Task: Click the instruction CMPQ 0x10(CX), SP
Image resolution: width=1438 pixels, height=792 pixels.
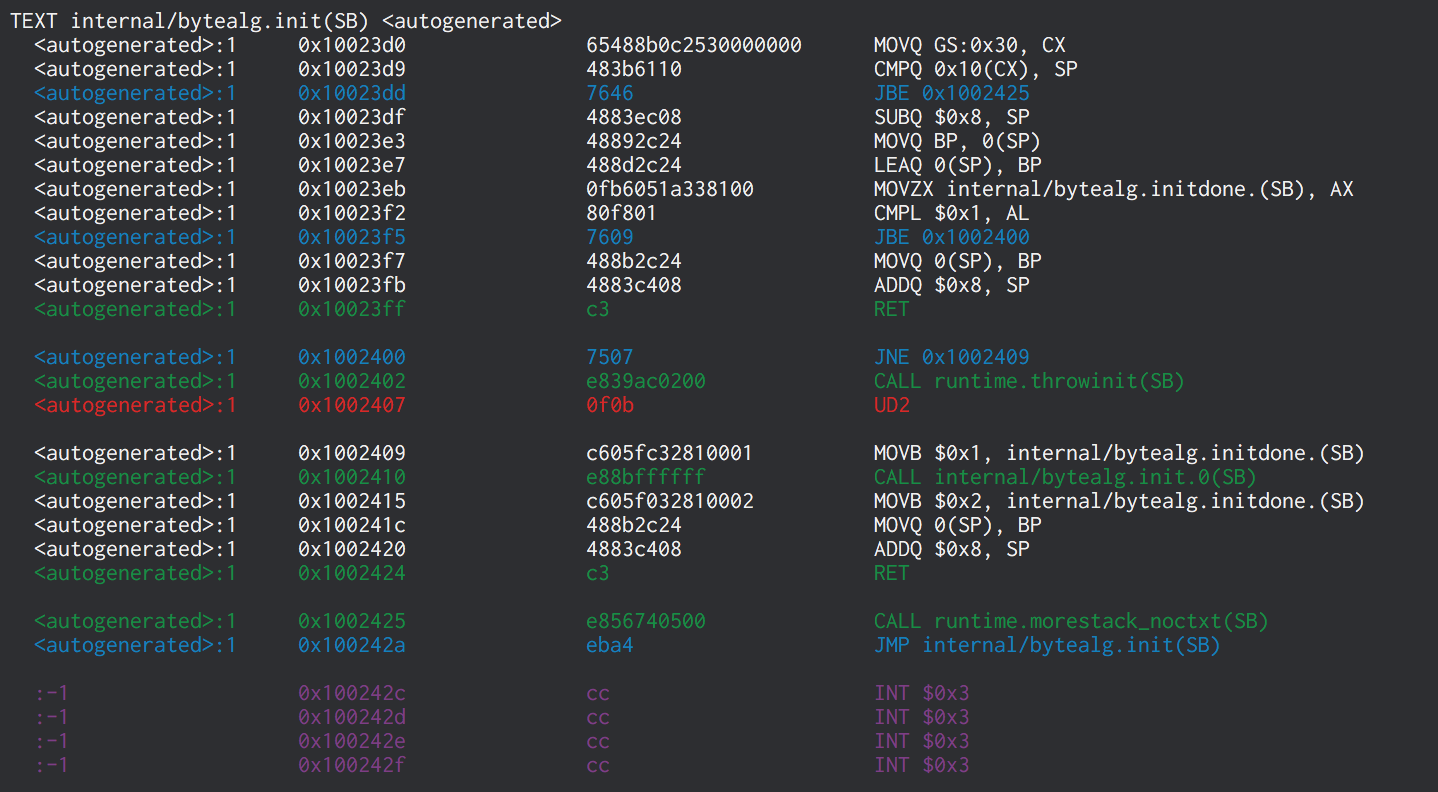Action: click(975, 69)
